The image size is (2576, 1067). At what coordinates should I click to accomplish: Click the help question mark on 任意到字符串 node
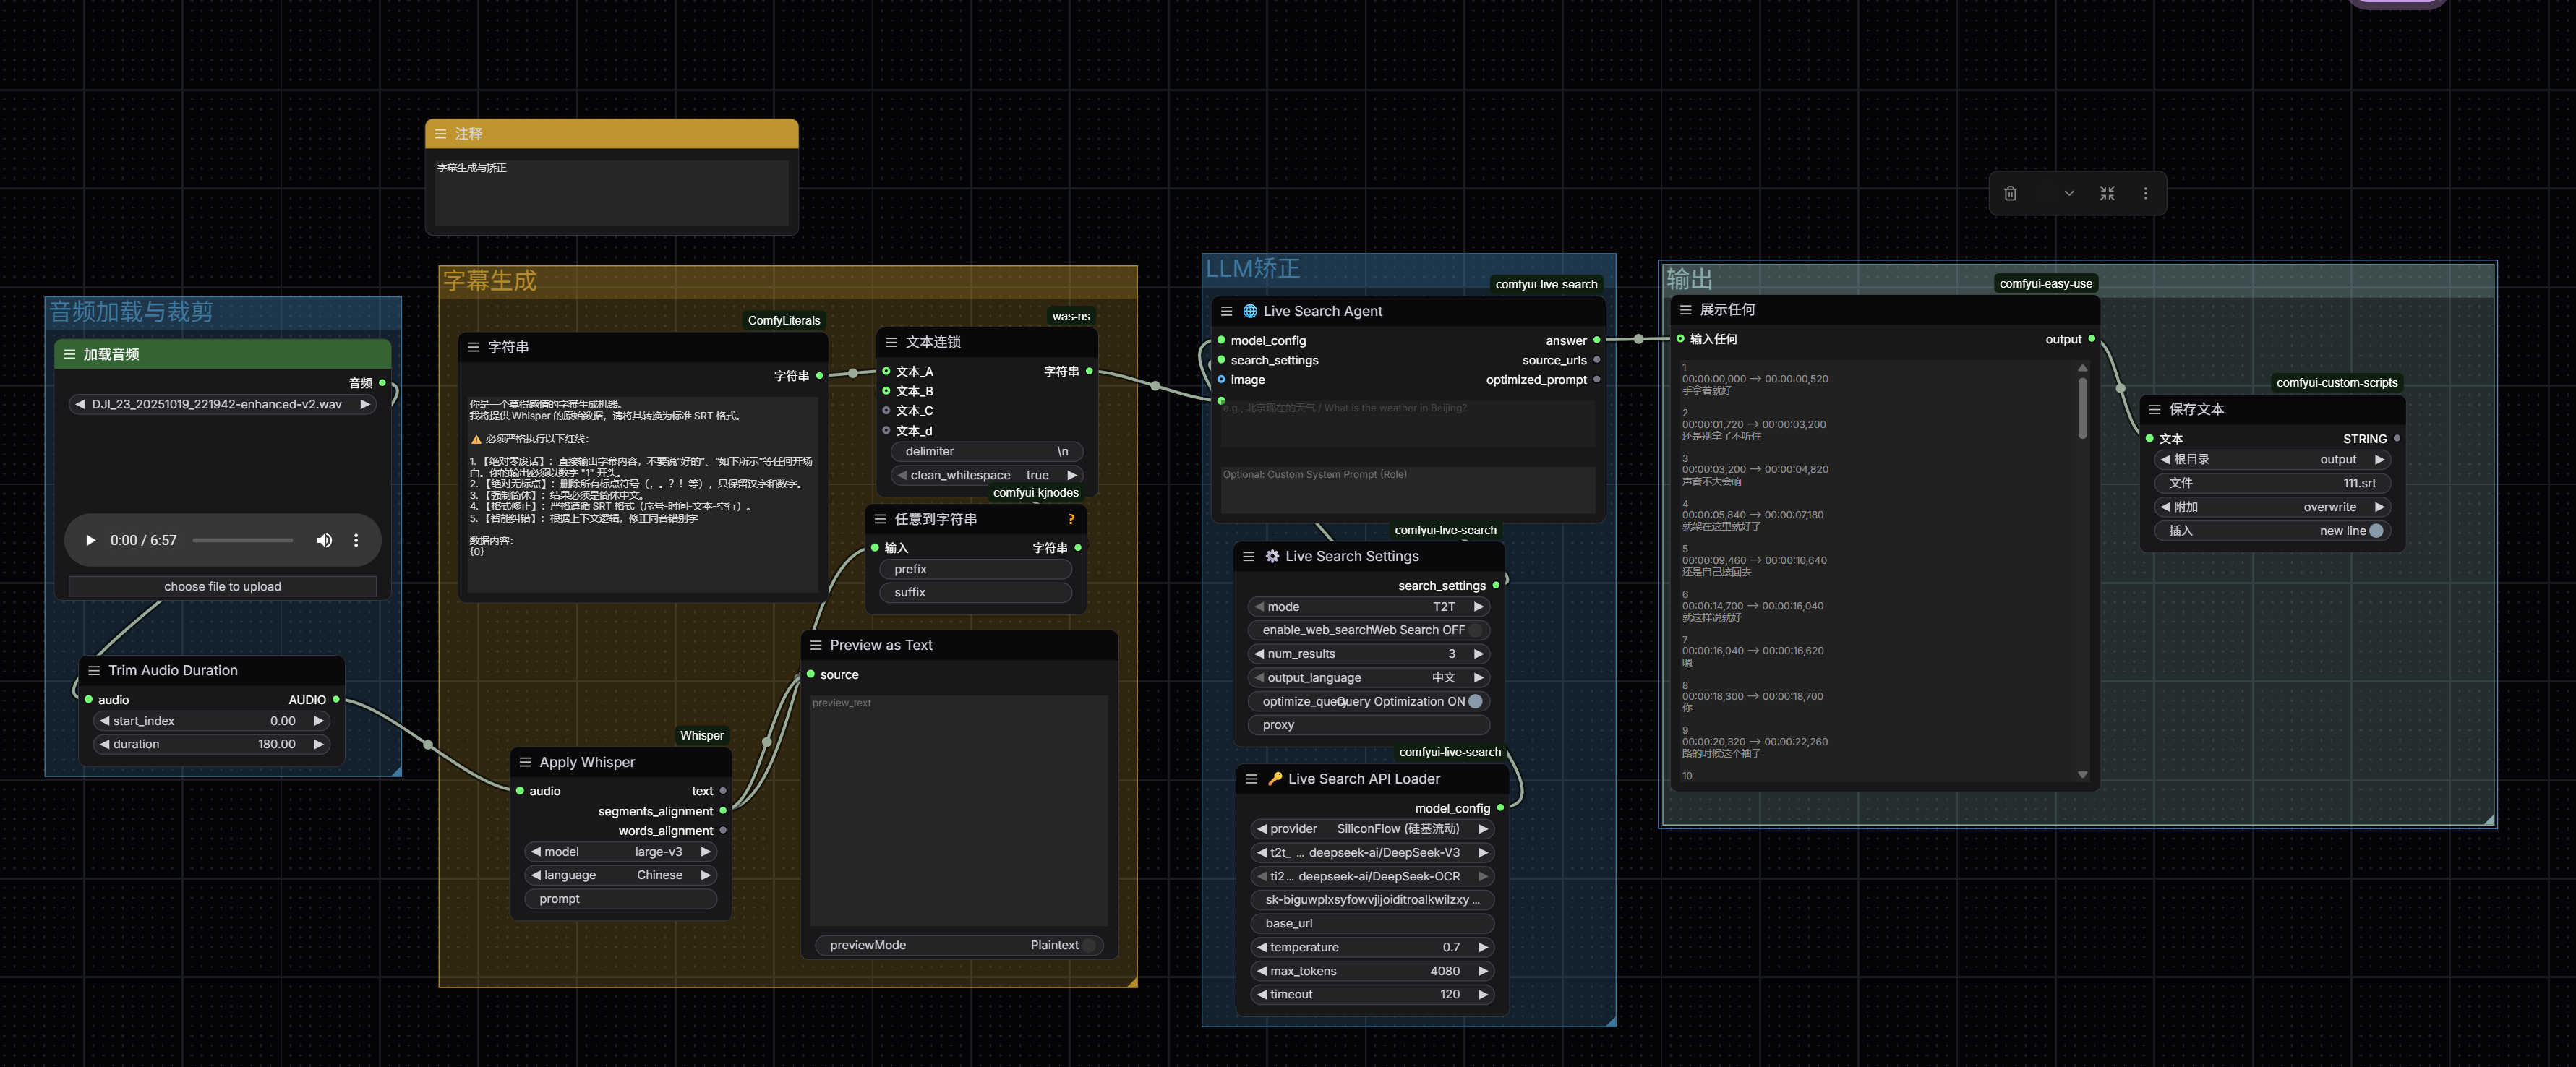[x=1071, y=519]
